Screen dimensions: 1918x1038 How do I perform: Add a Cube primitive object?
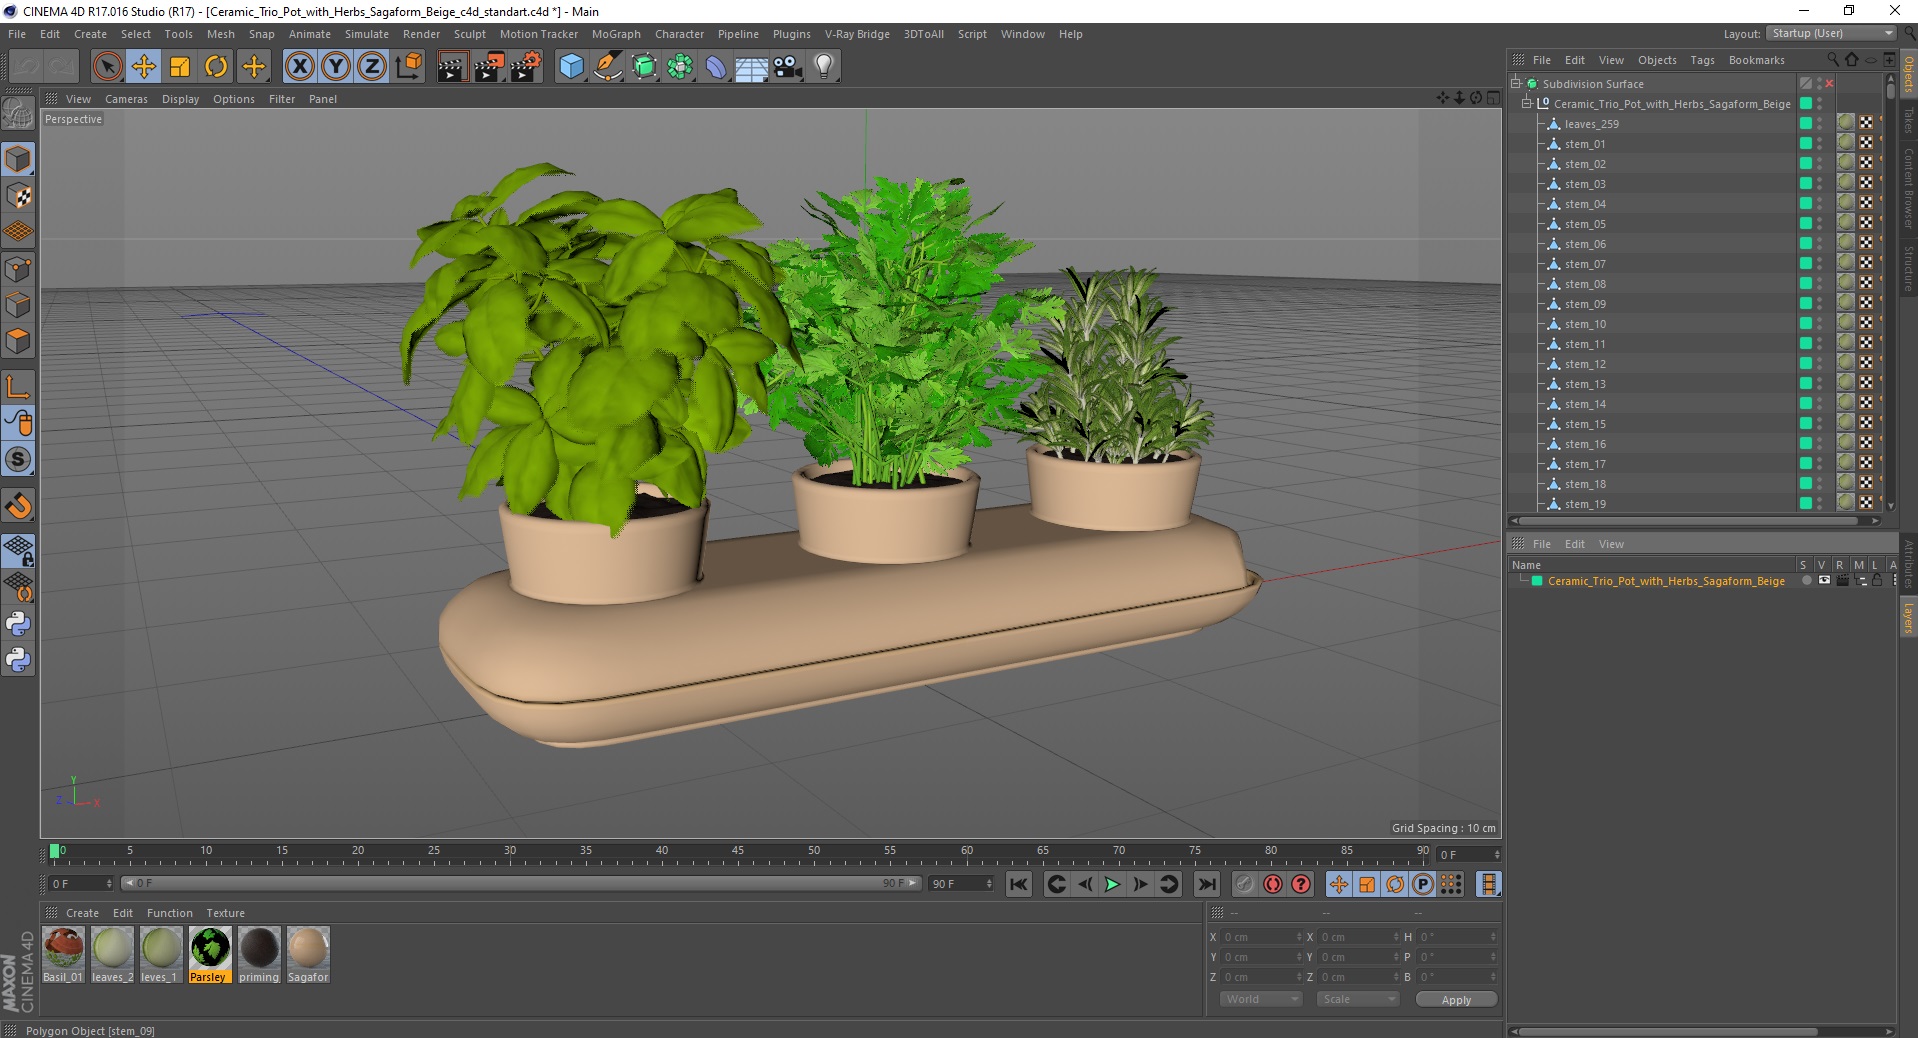(x=571, y=67)
